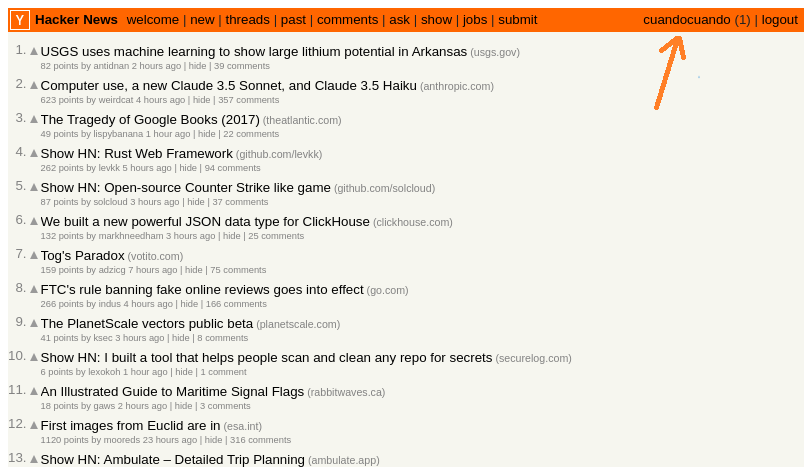Upvote Show HN: Rust Web Framework
The height and width of the screenshot is (467, 804).
(x=34, y=153)
